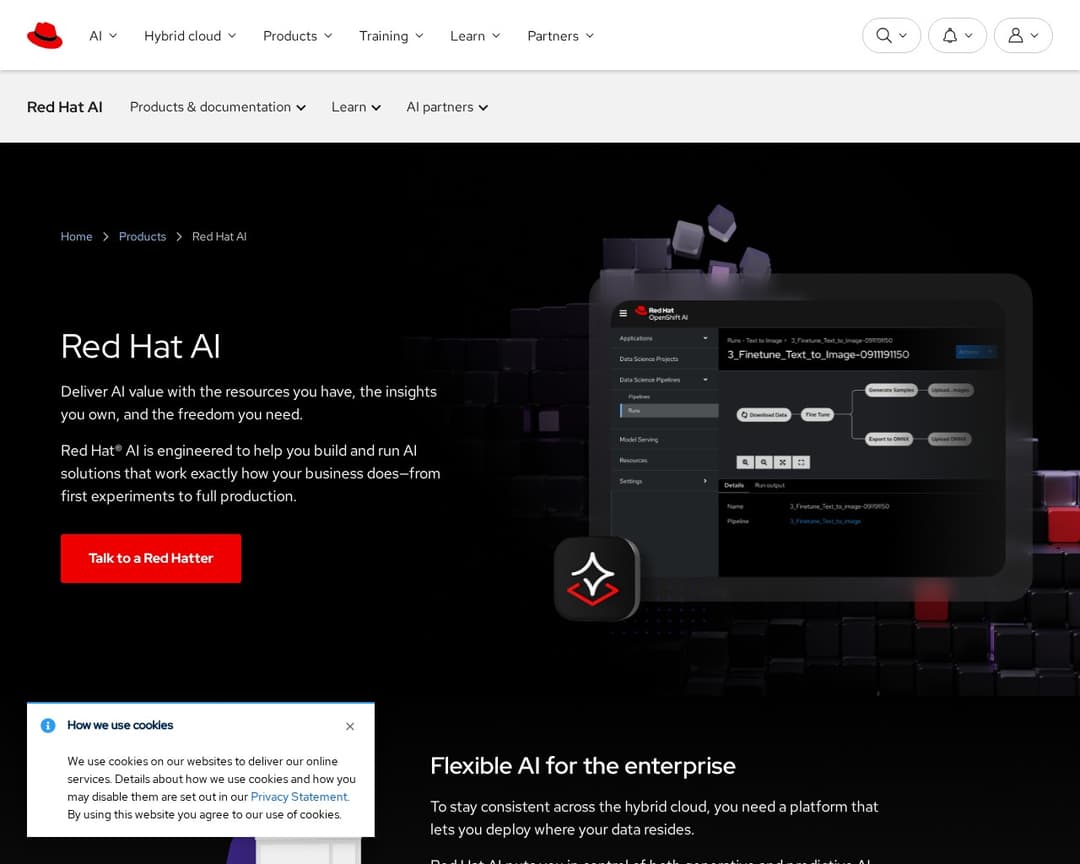Close the cookies notice

350,726
